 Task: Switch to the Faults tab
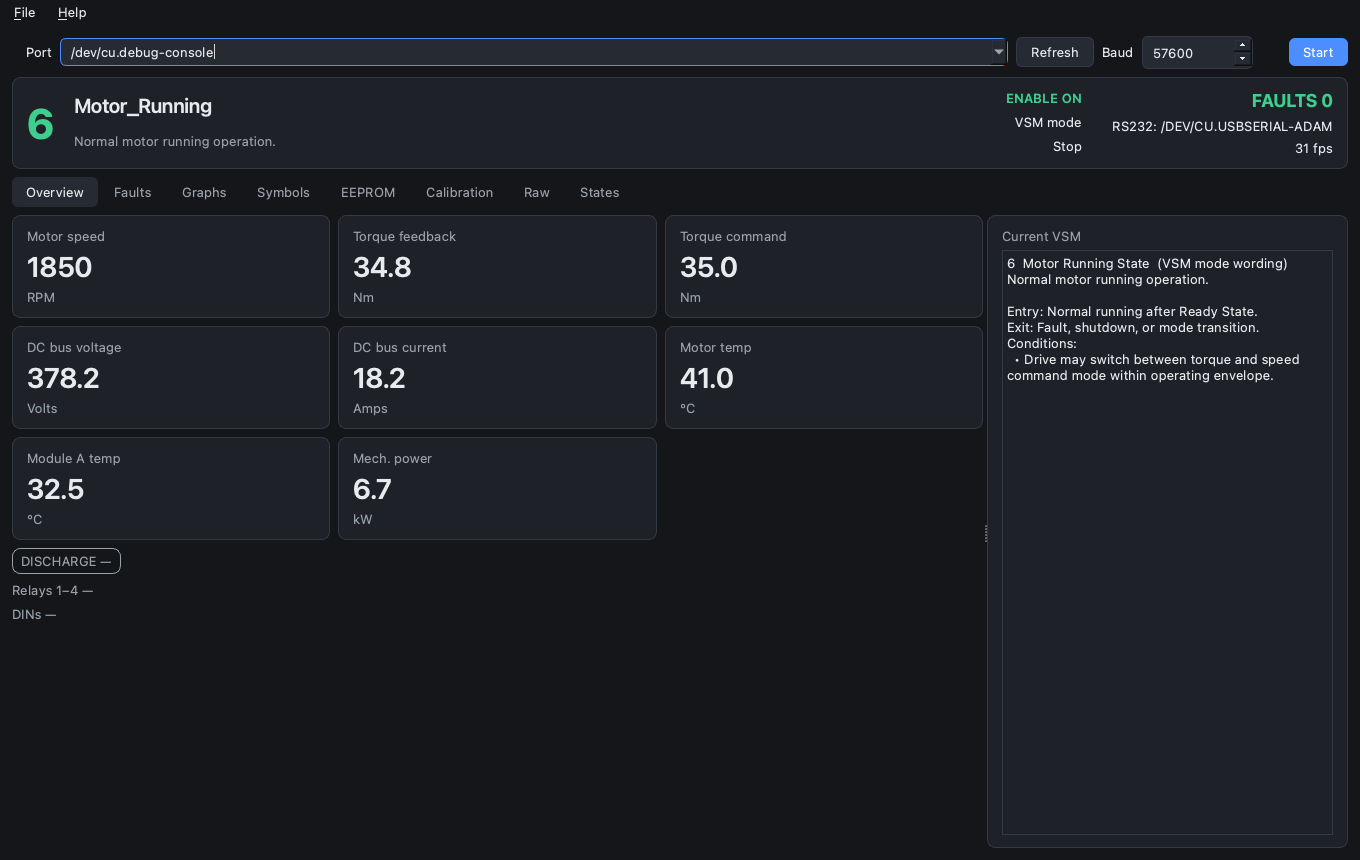[132, 192]
